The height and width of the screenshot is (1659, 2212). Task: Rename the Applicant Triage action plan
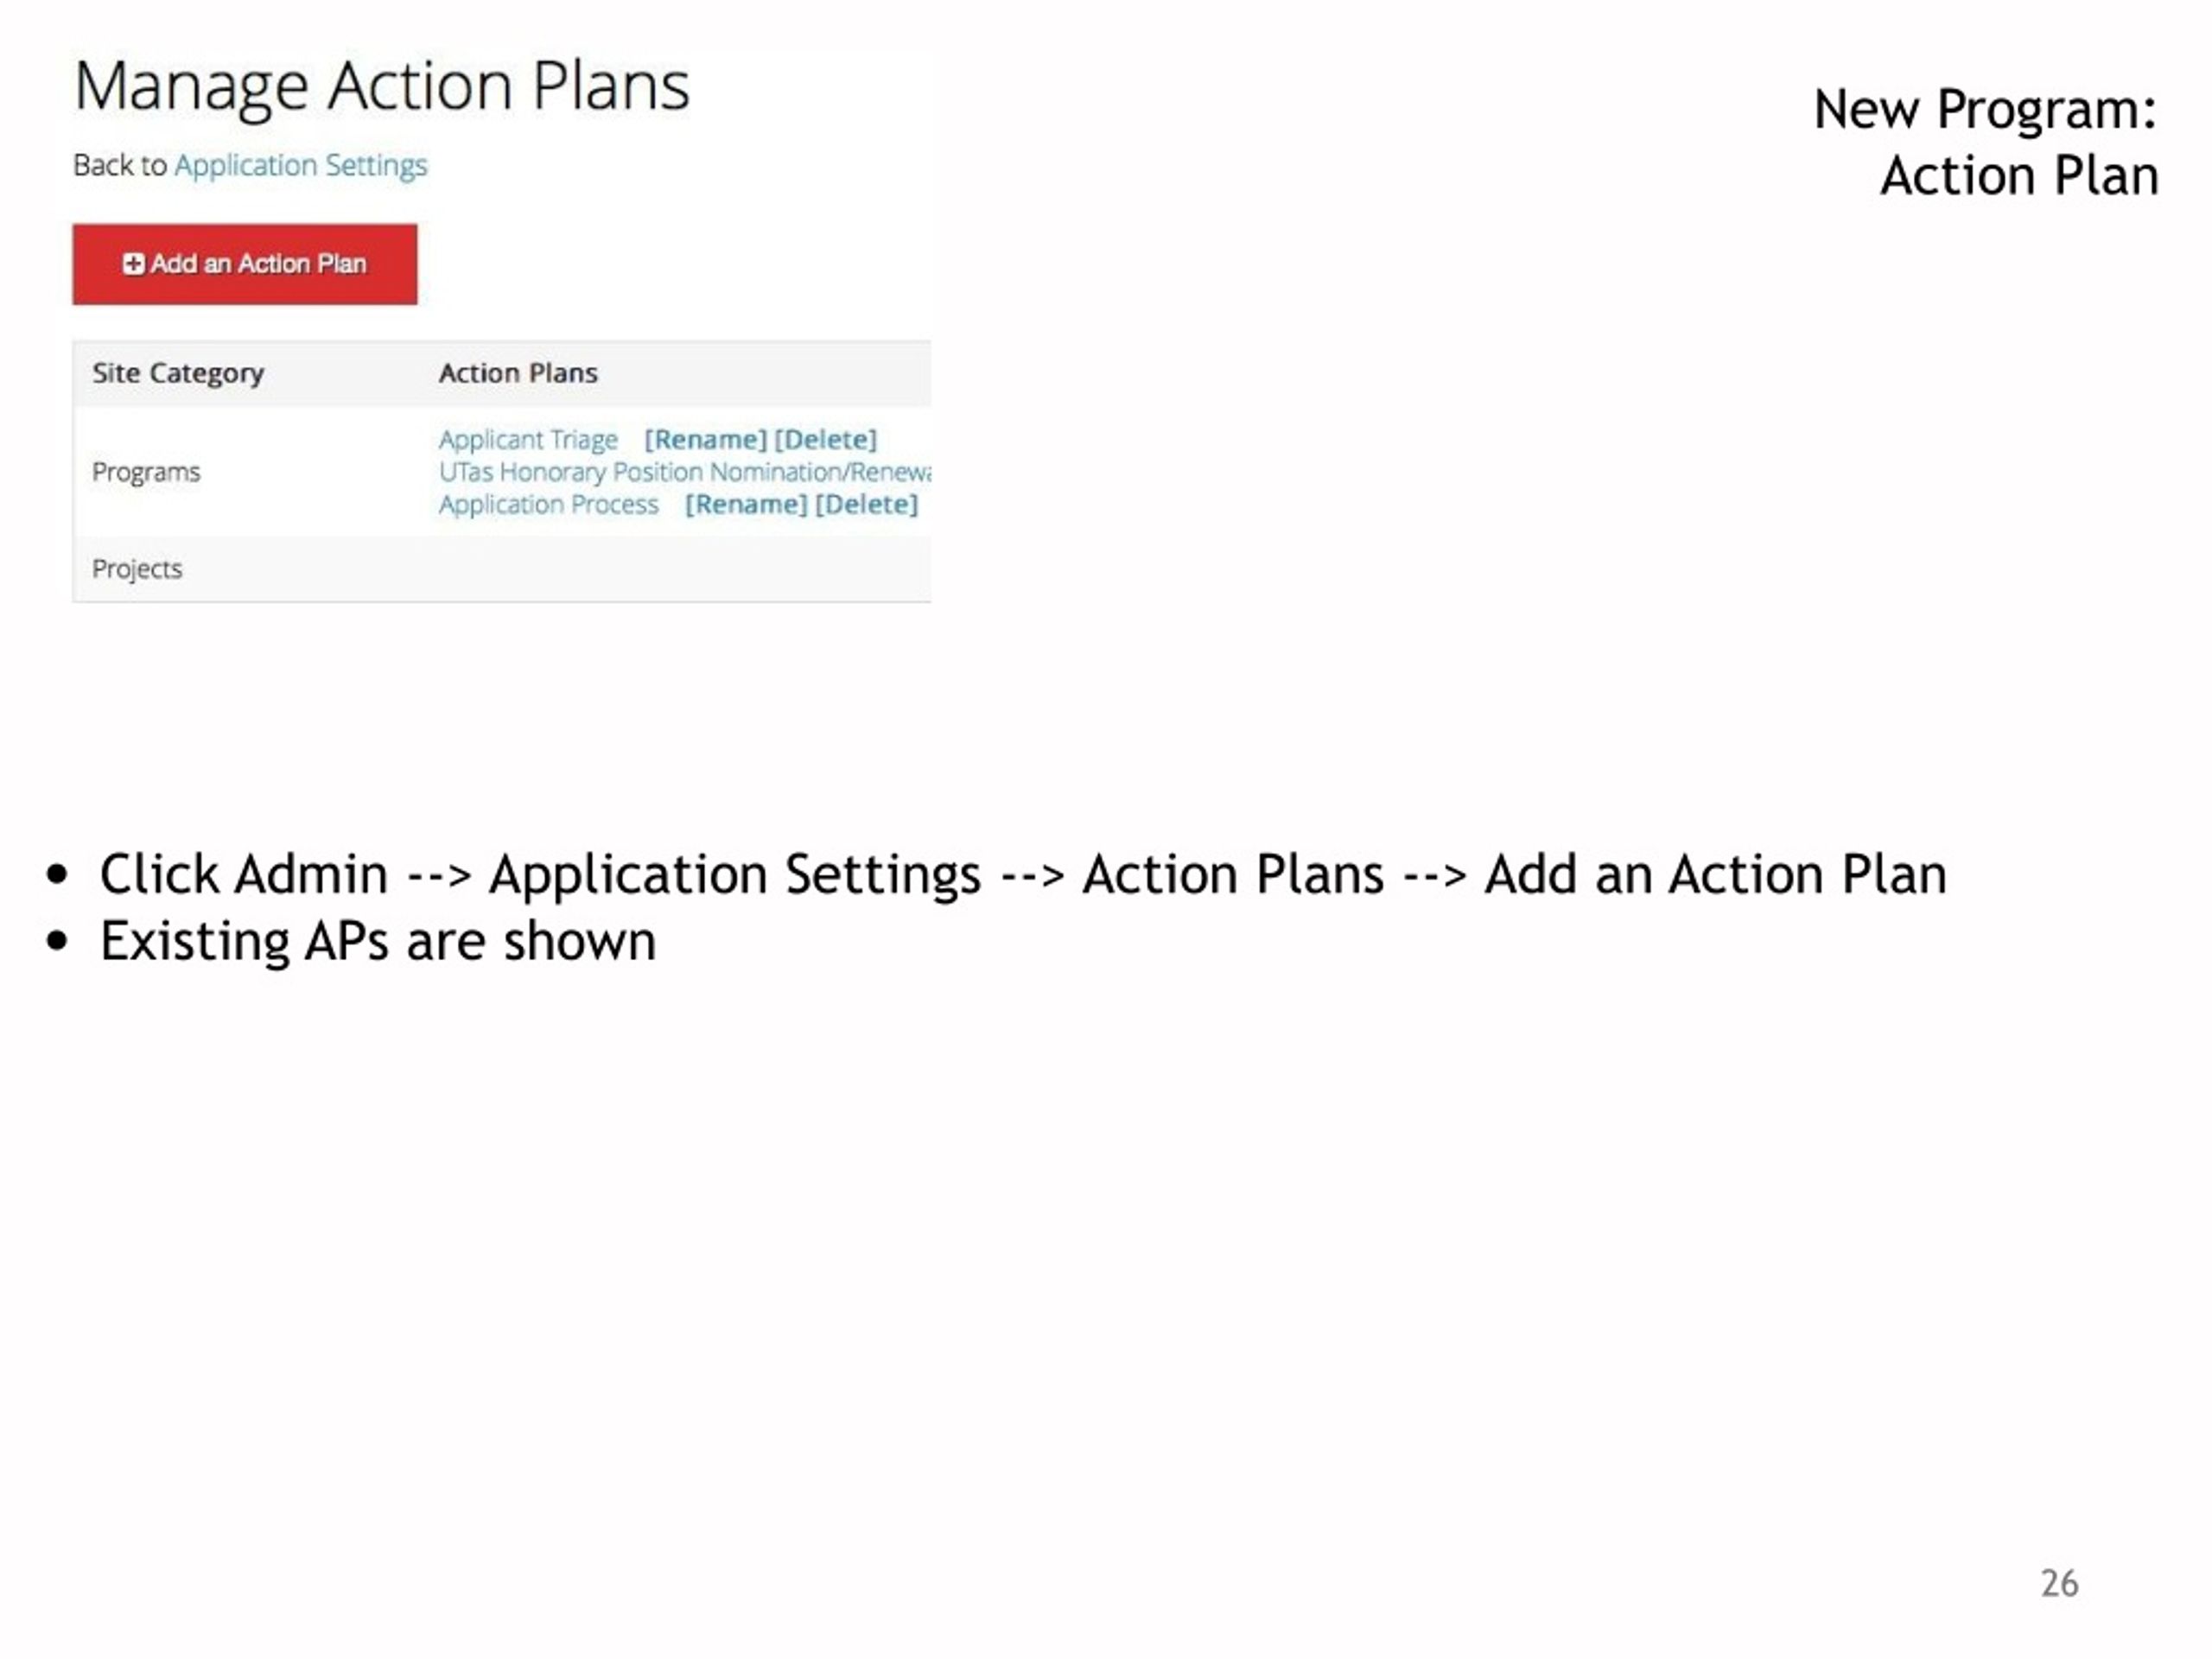coord(705,440)
